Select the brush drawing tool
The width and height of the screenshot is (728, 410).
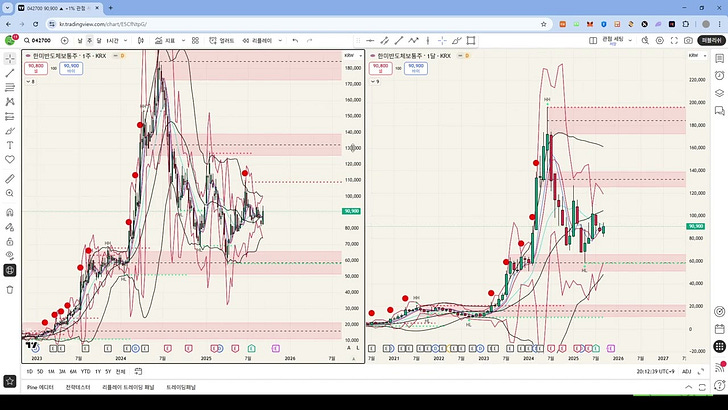pos(10,130)
